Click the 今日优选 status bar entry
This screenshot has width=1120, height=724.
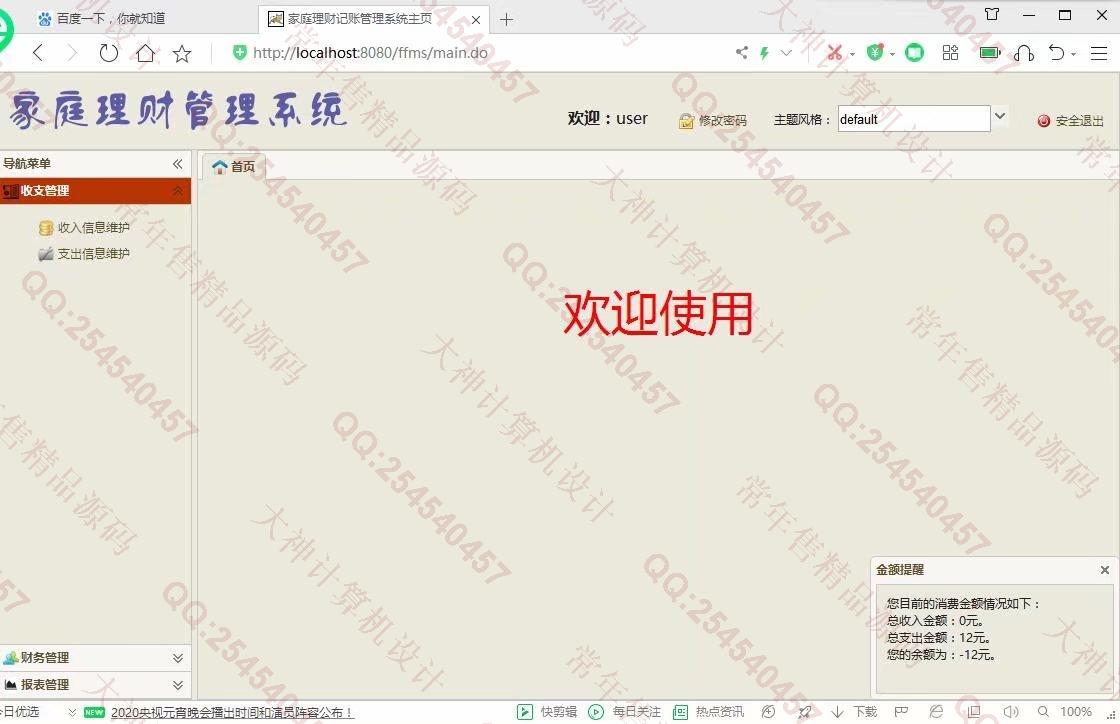coord(20,712)
